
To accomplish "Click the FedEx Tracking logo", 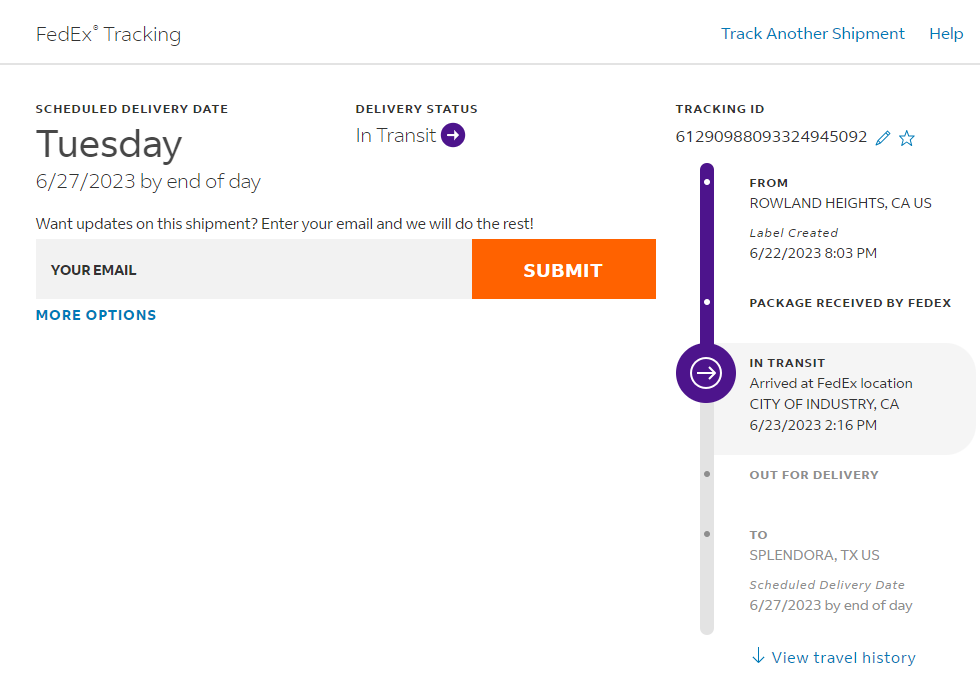I will pos(108,34).
